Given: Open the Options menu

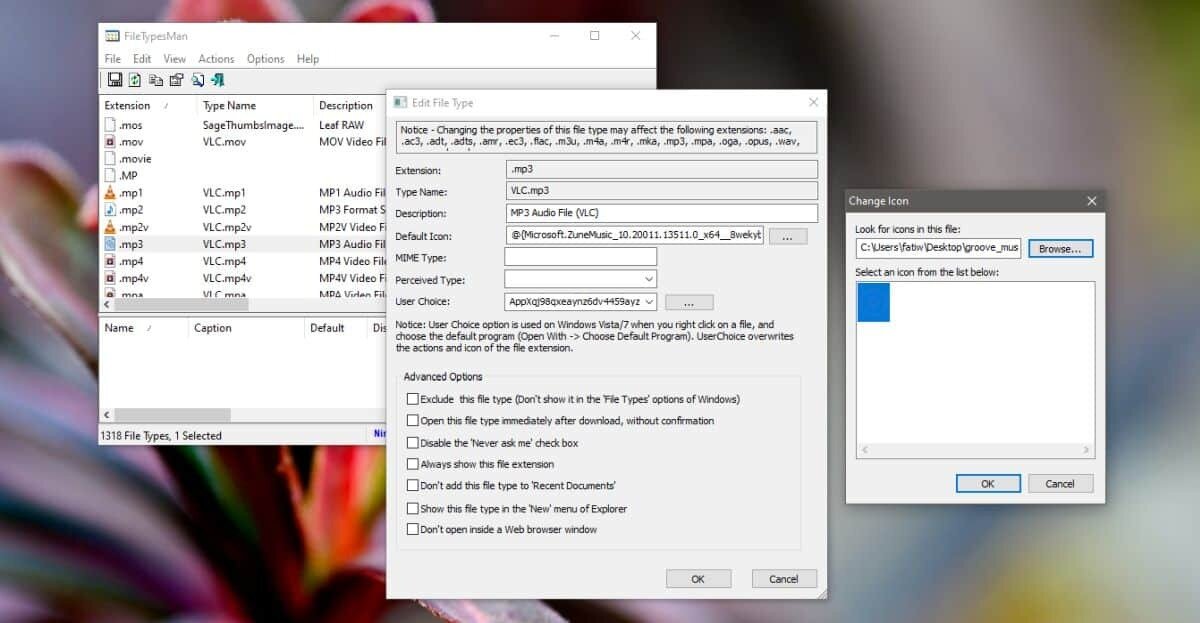Looking at the screenshot, I should point(265,59).
